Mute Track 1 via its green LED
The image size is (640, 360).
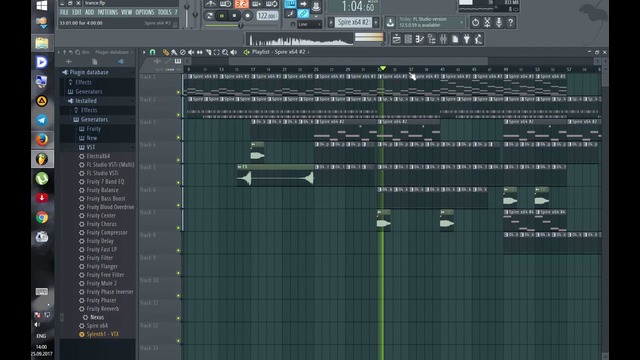pyautogui.click(x=178, y=92)
